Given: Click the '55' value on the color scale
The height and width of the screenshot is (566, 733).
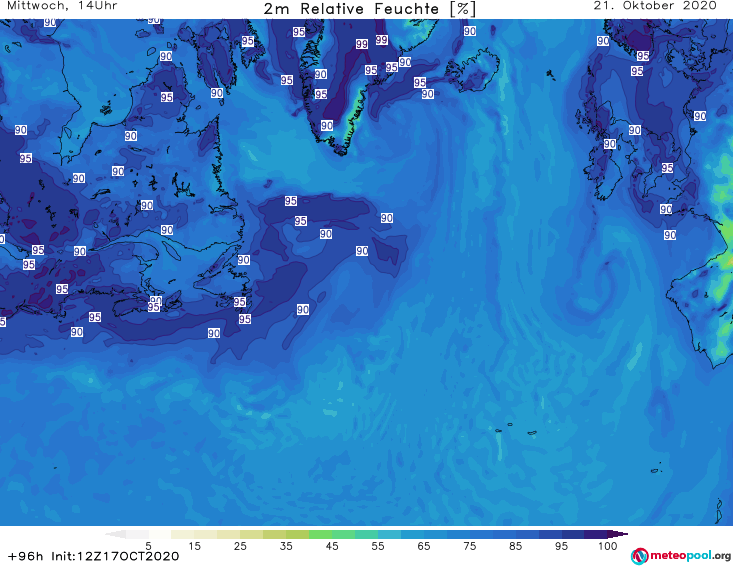Looking at the screenshot, I should click(378, 546).
